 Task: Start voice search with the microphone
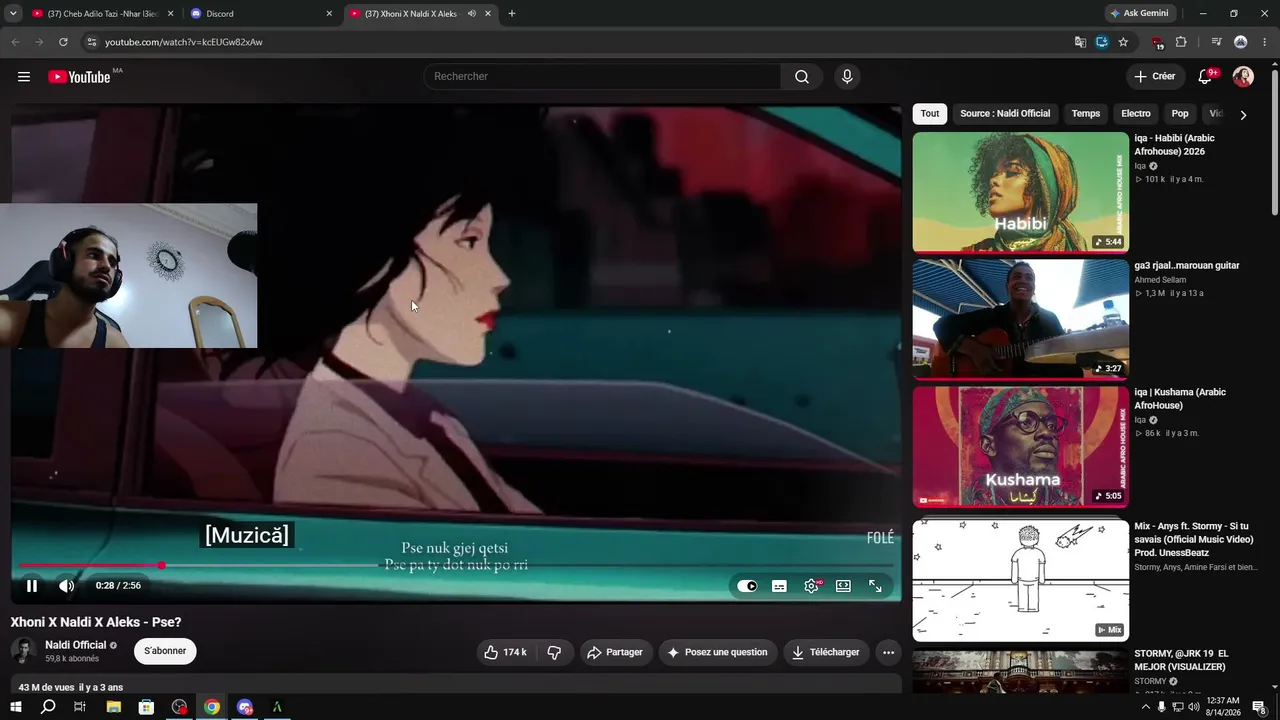click(x=847, y=77)
